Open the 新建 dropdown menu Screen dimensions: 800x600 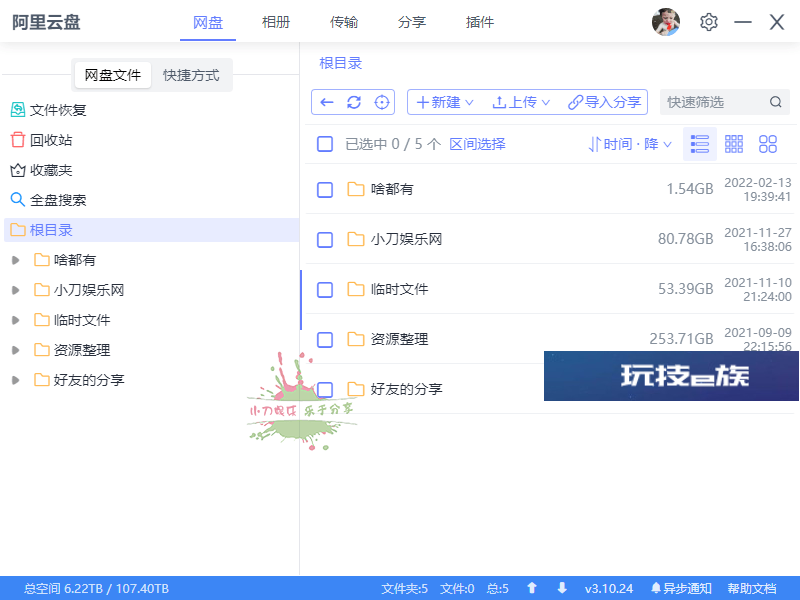[x=445, y=102]
